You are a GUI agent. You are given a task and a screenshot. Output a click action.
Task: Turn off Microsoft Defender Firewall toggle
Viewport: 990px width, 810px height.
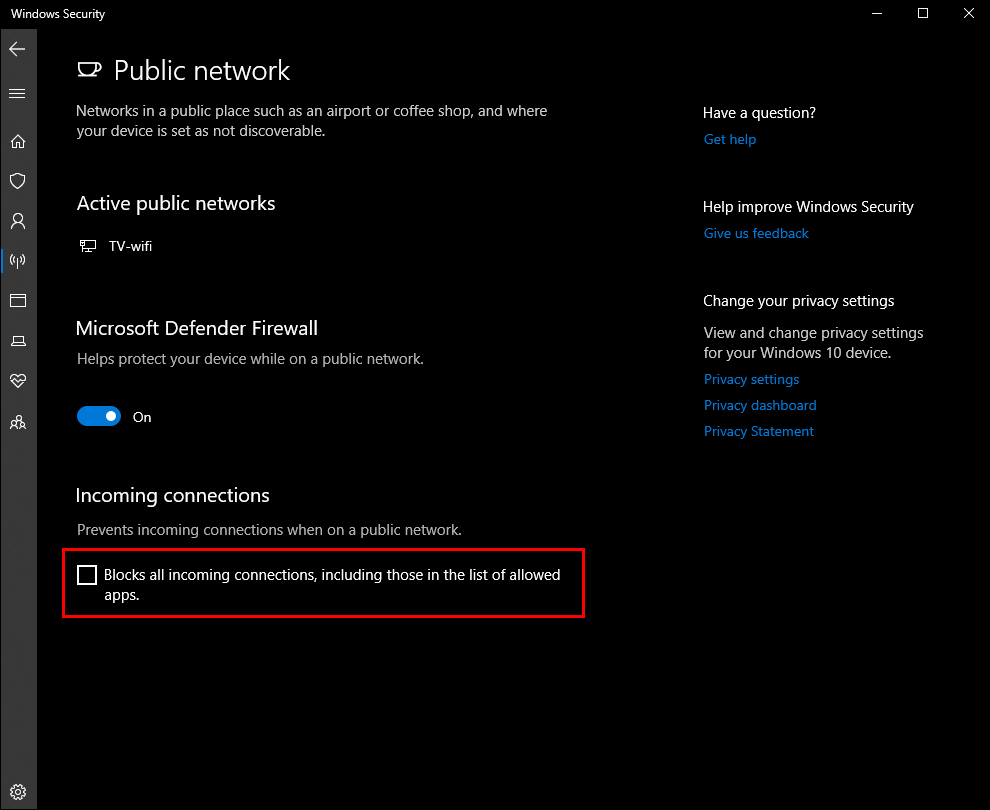coord(99,417)
